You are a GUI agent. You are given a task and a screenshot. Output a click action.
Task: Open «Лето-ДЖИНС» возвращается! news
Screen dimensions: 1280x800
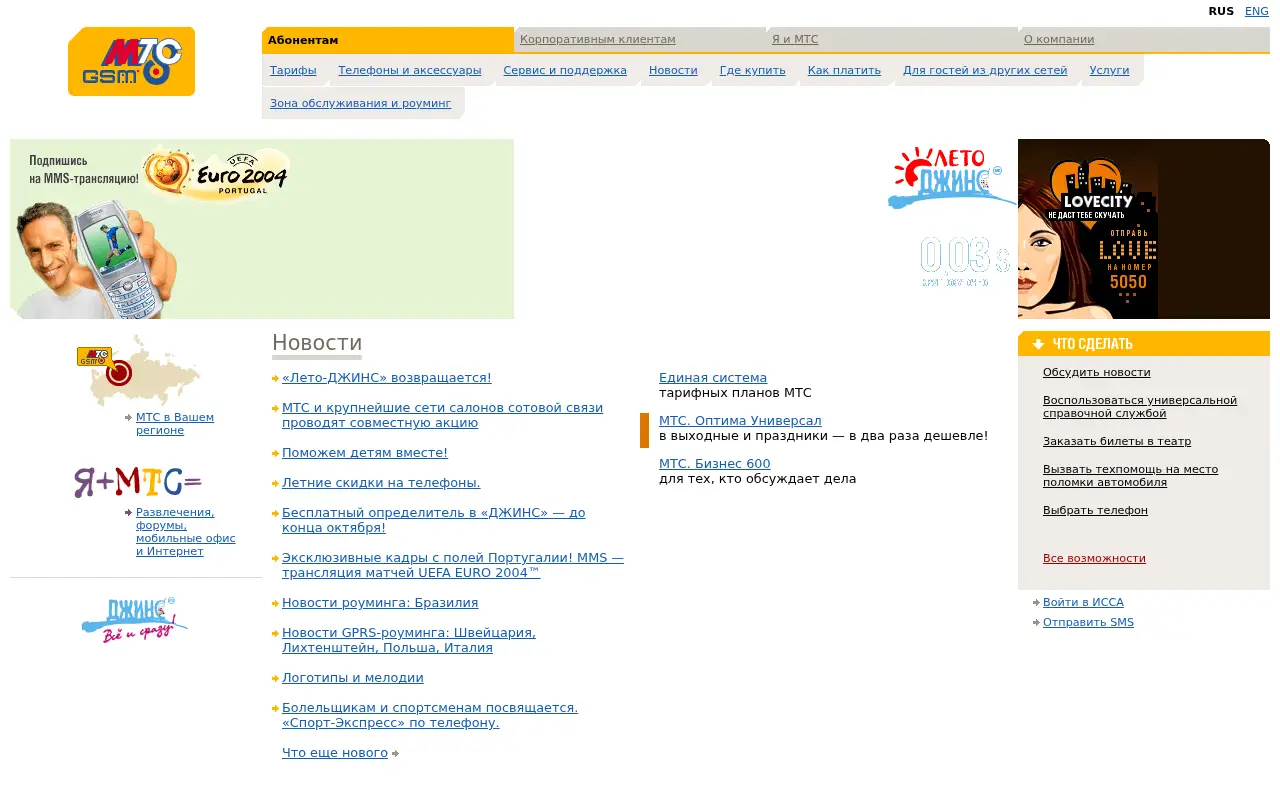[387, 378]
